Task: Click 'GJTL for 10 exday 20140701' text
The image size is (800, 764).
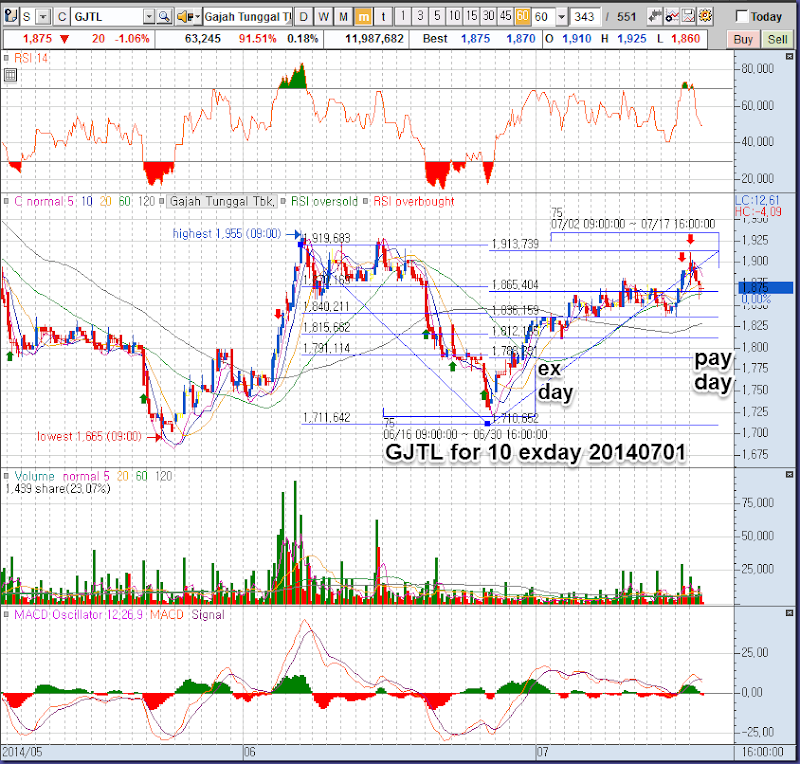Action: 535,452
